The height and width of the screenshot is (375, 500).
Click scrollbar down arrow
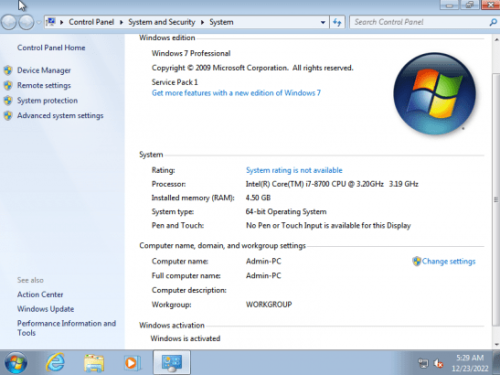(x=496, y=344)
